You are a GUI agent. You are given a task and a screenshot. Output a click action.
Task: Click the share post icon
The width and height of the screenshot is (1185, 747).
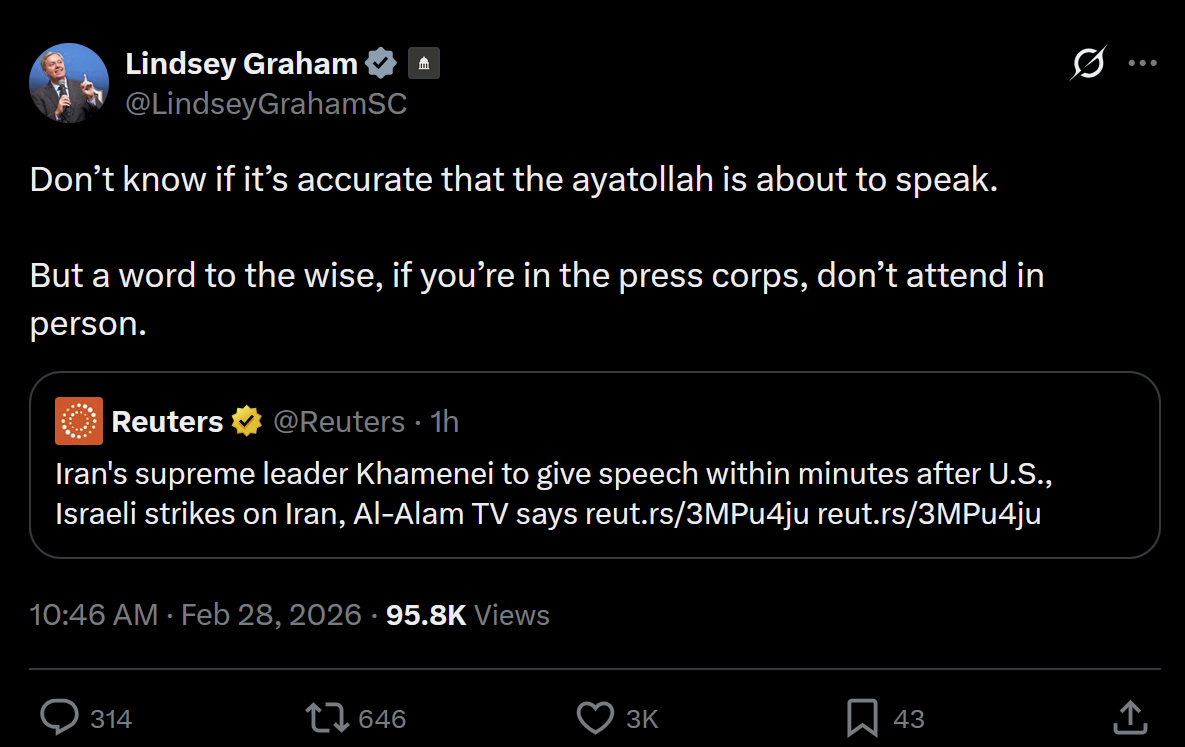point(1129,718)
